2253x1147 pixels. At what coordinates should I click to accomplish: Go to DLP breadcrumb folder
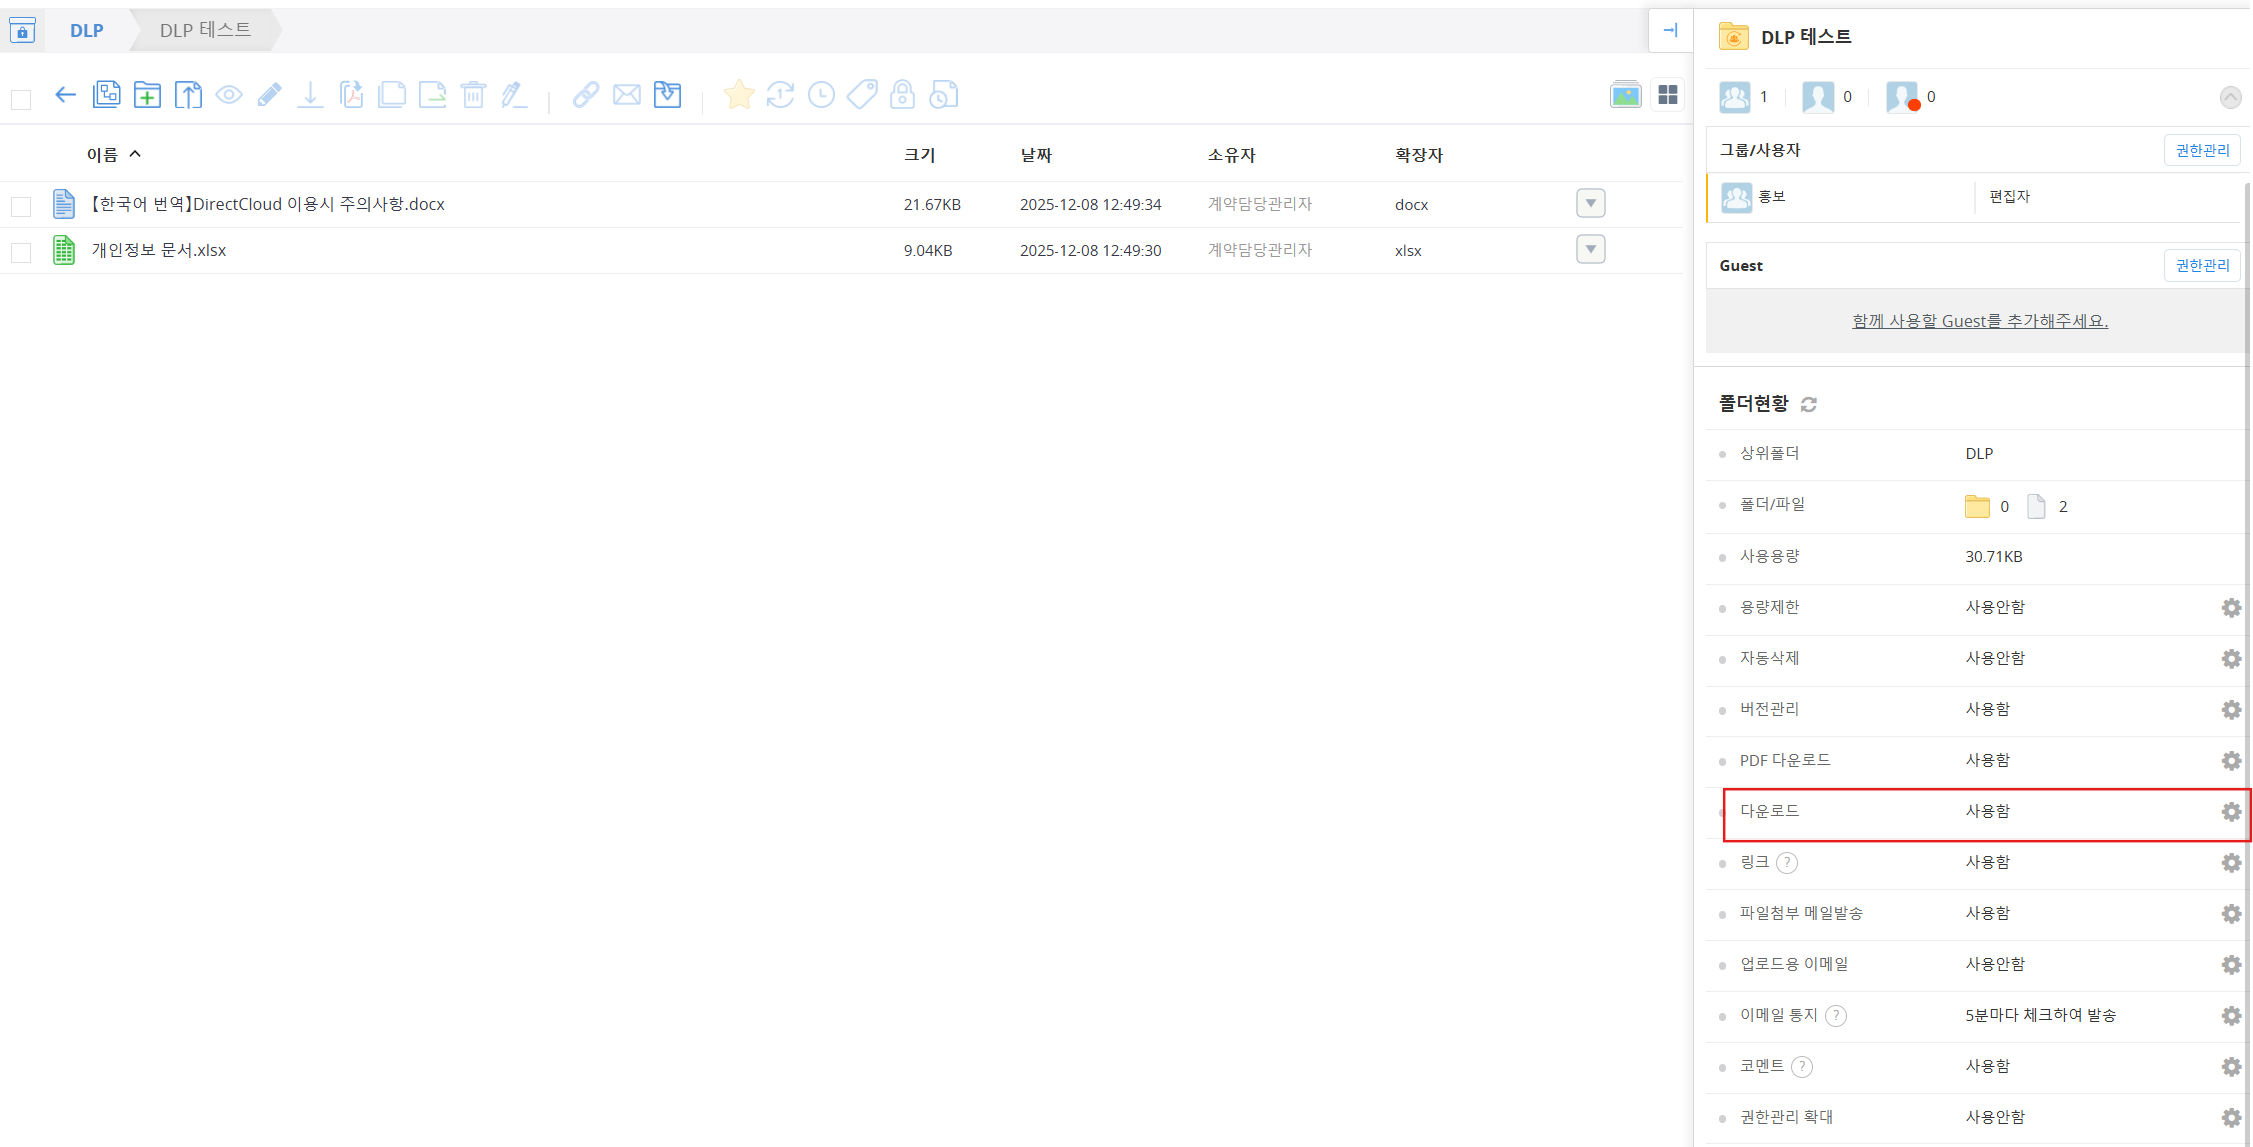(x=86, y=31)
